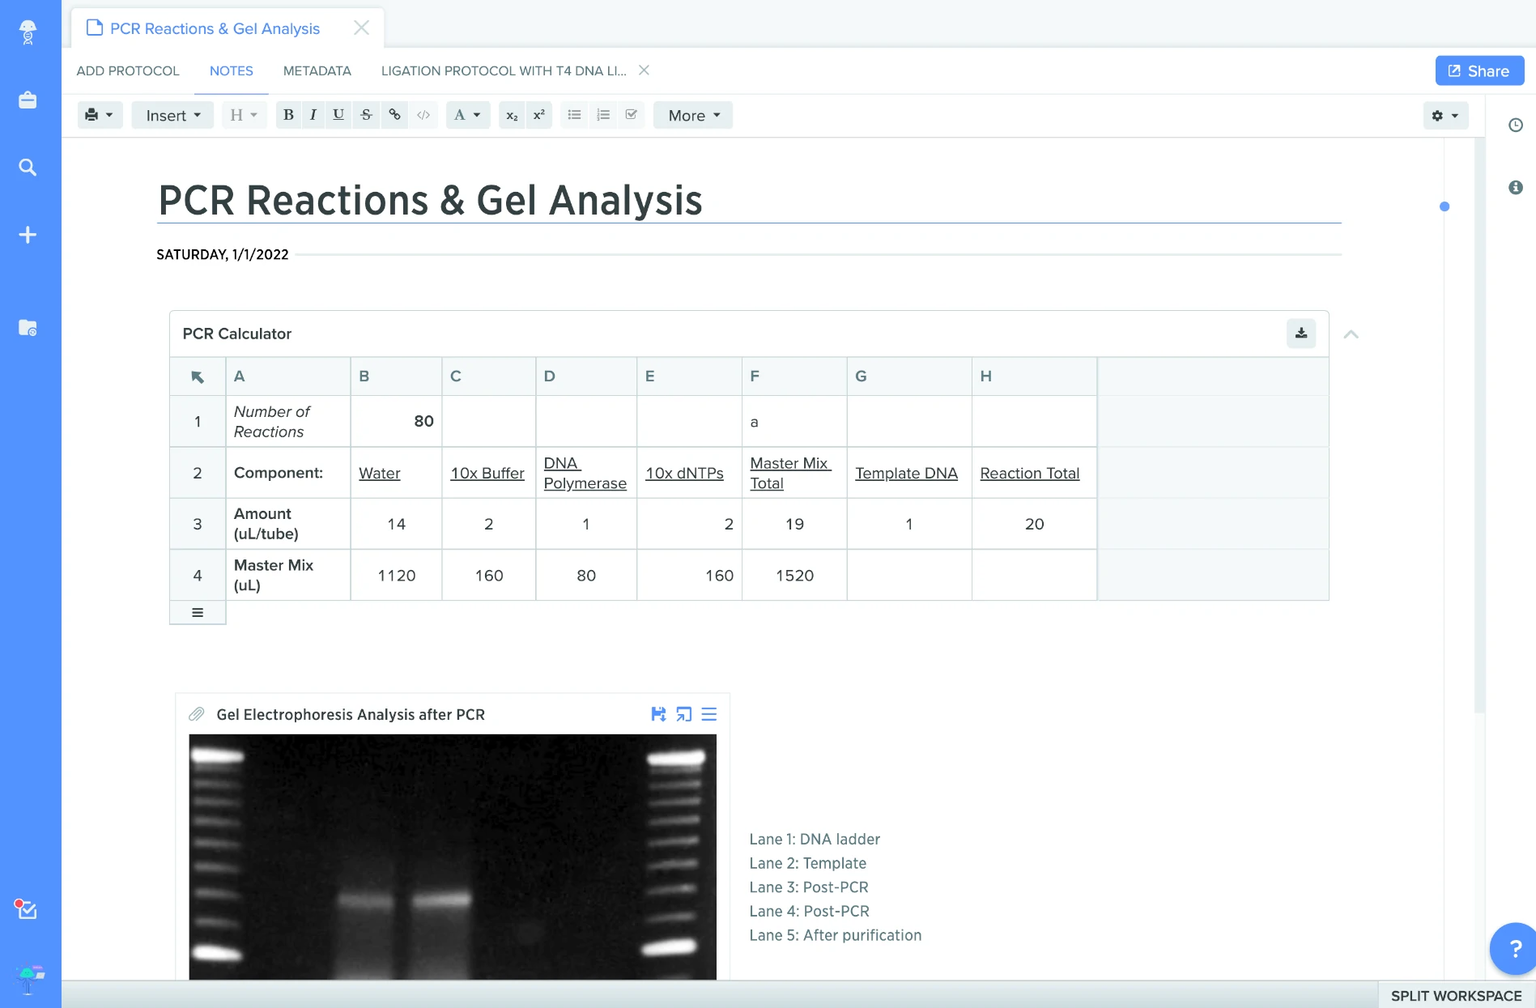Open gel image in expanded view

click(x=684, y=714)
